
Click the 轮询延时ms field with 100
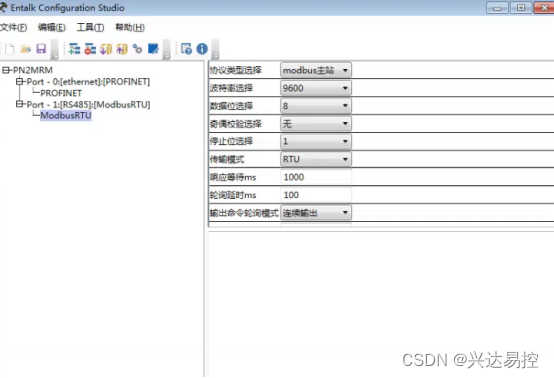tap(316, 195)
